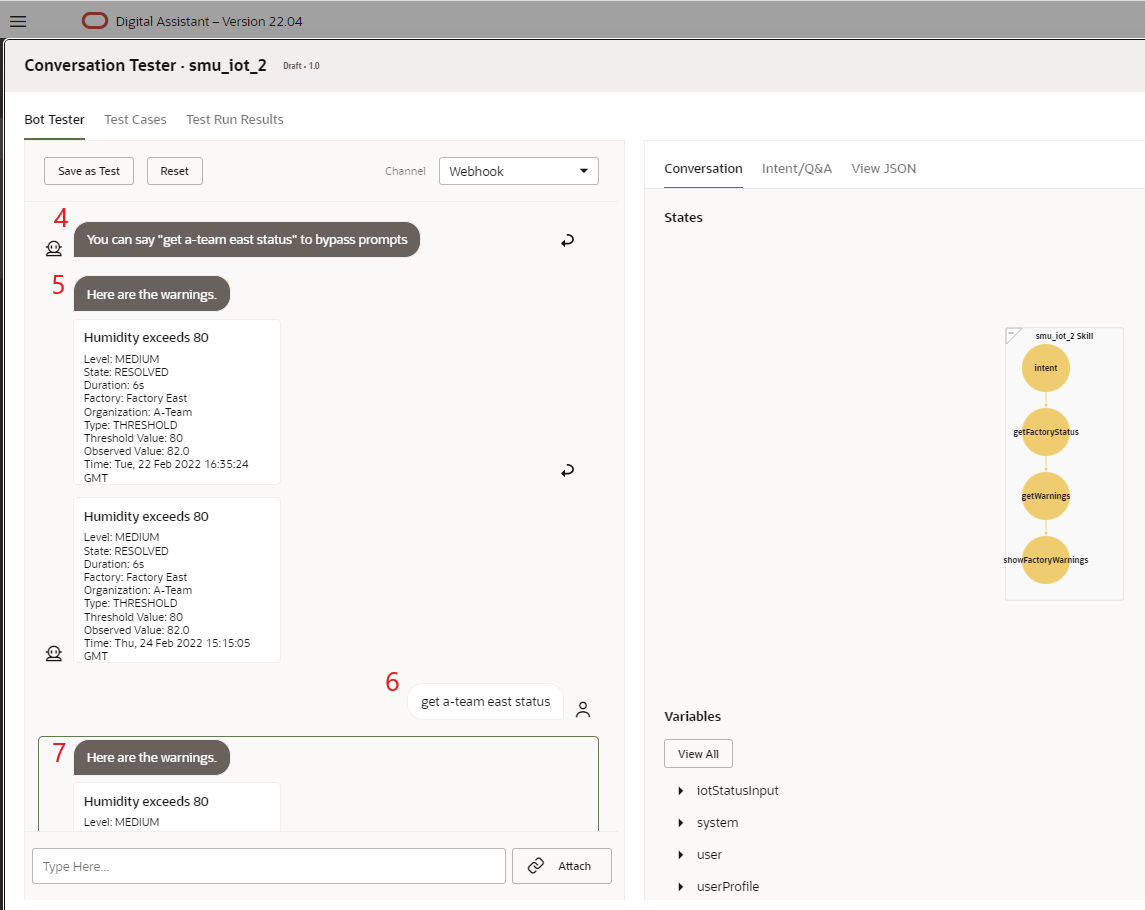Reset the conversation tester
The width and height of the screenshot is (1145, 910).
[174, 171]
